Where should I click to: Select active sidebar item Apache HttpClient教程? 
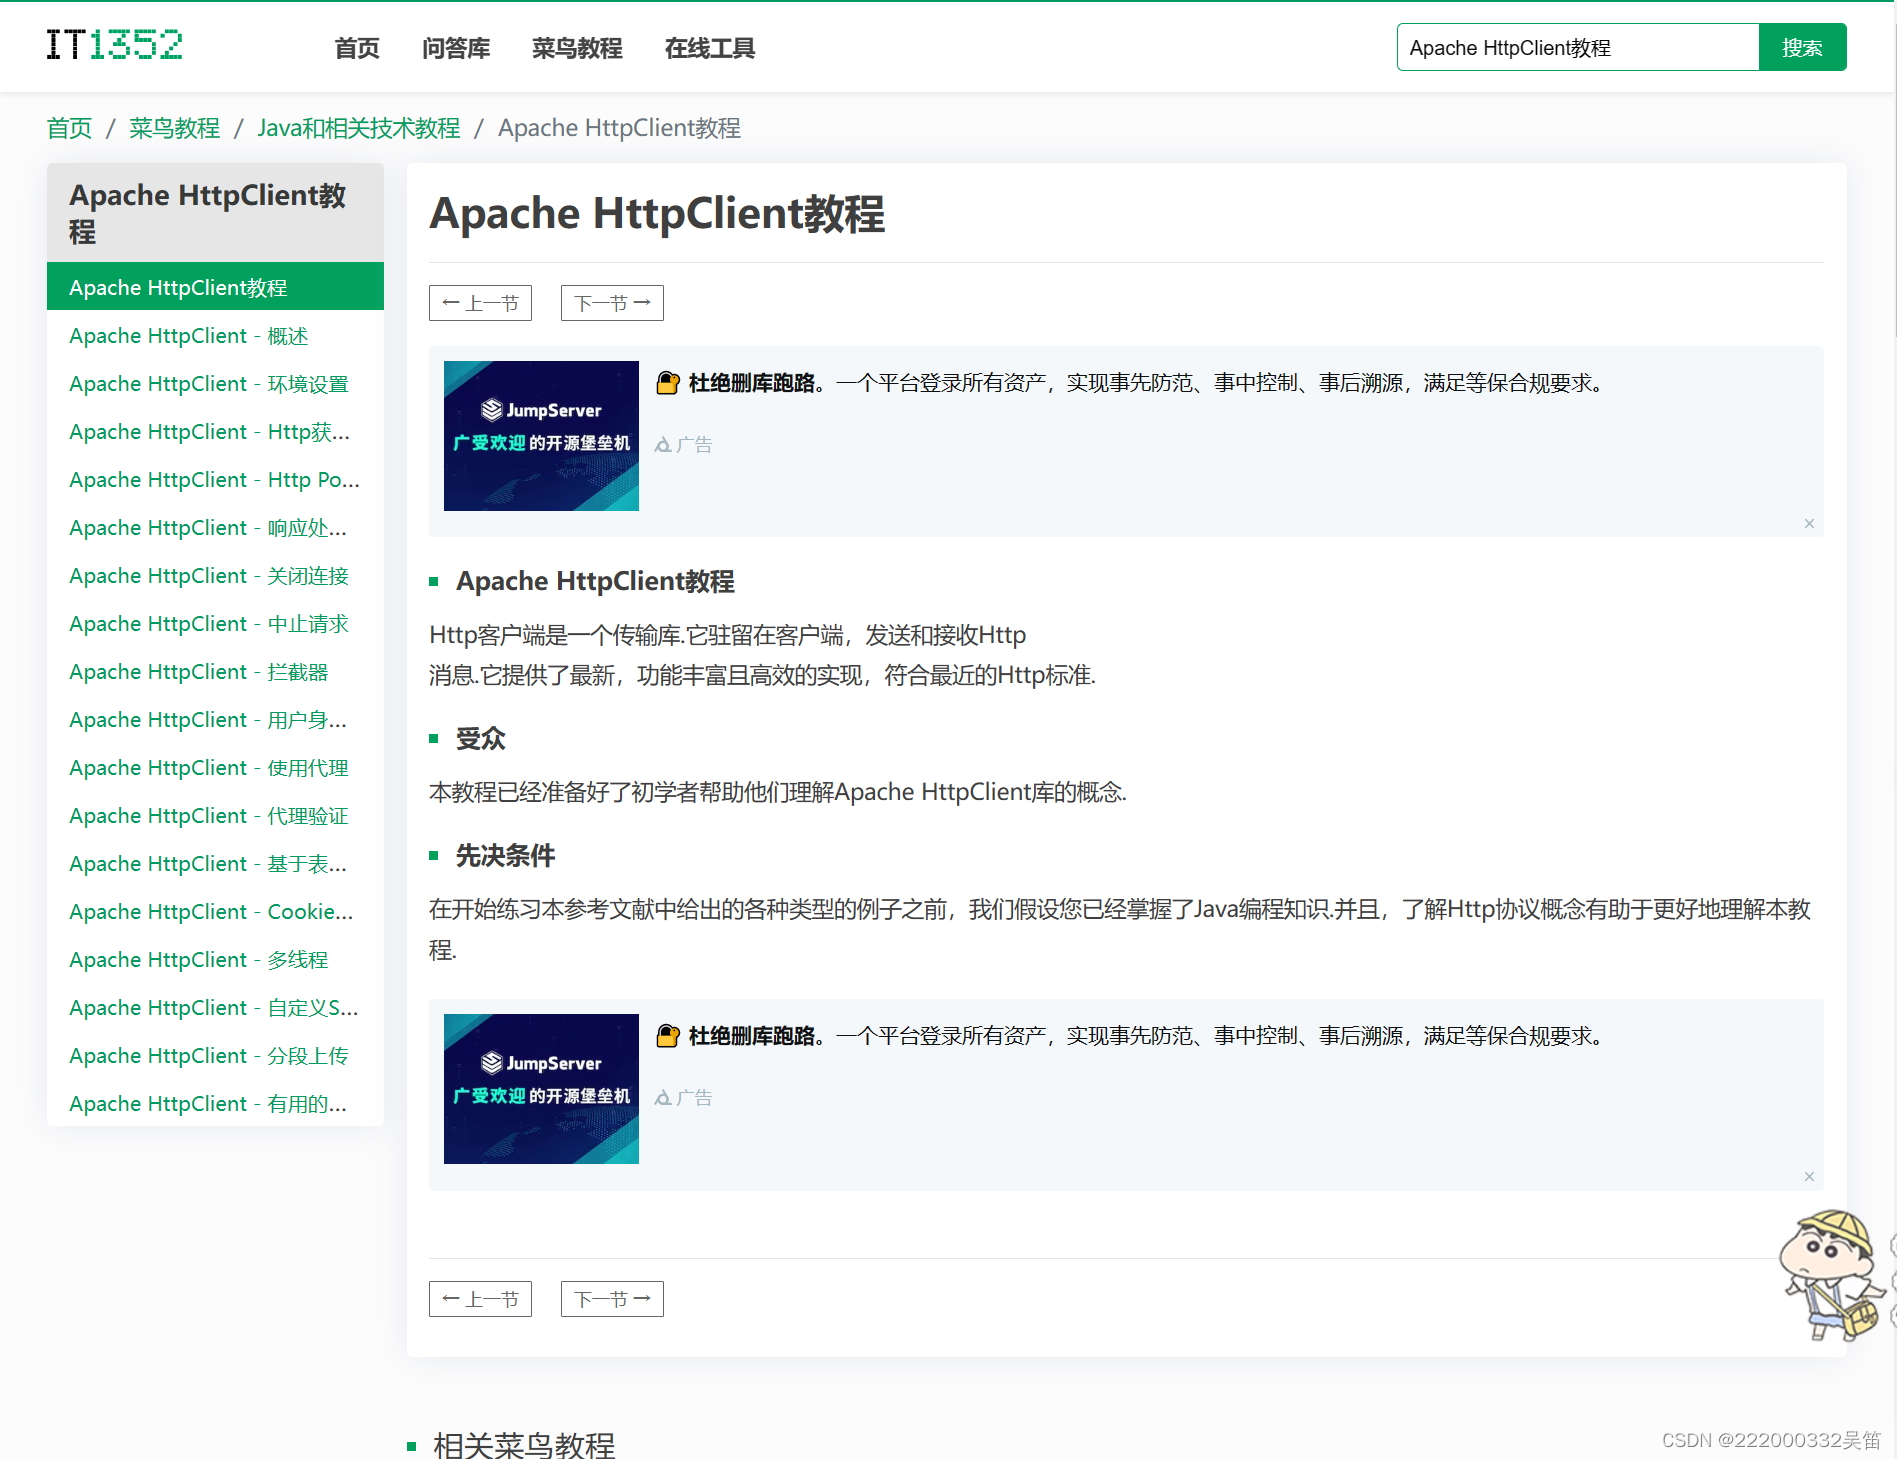click(215, 287)
